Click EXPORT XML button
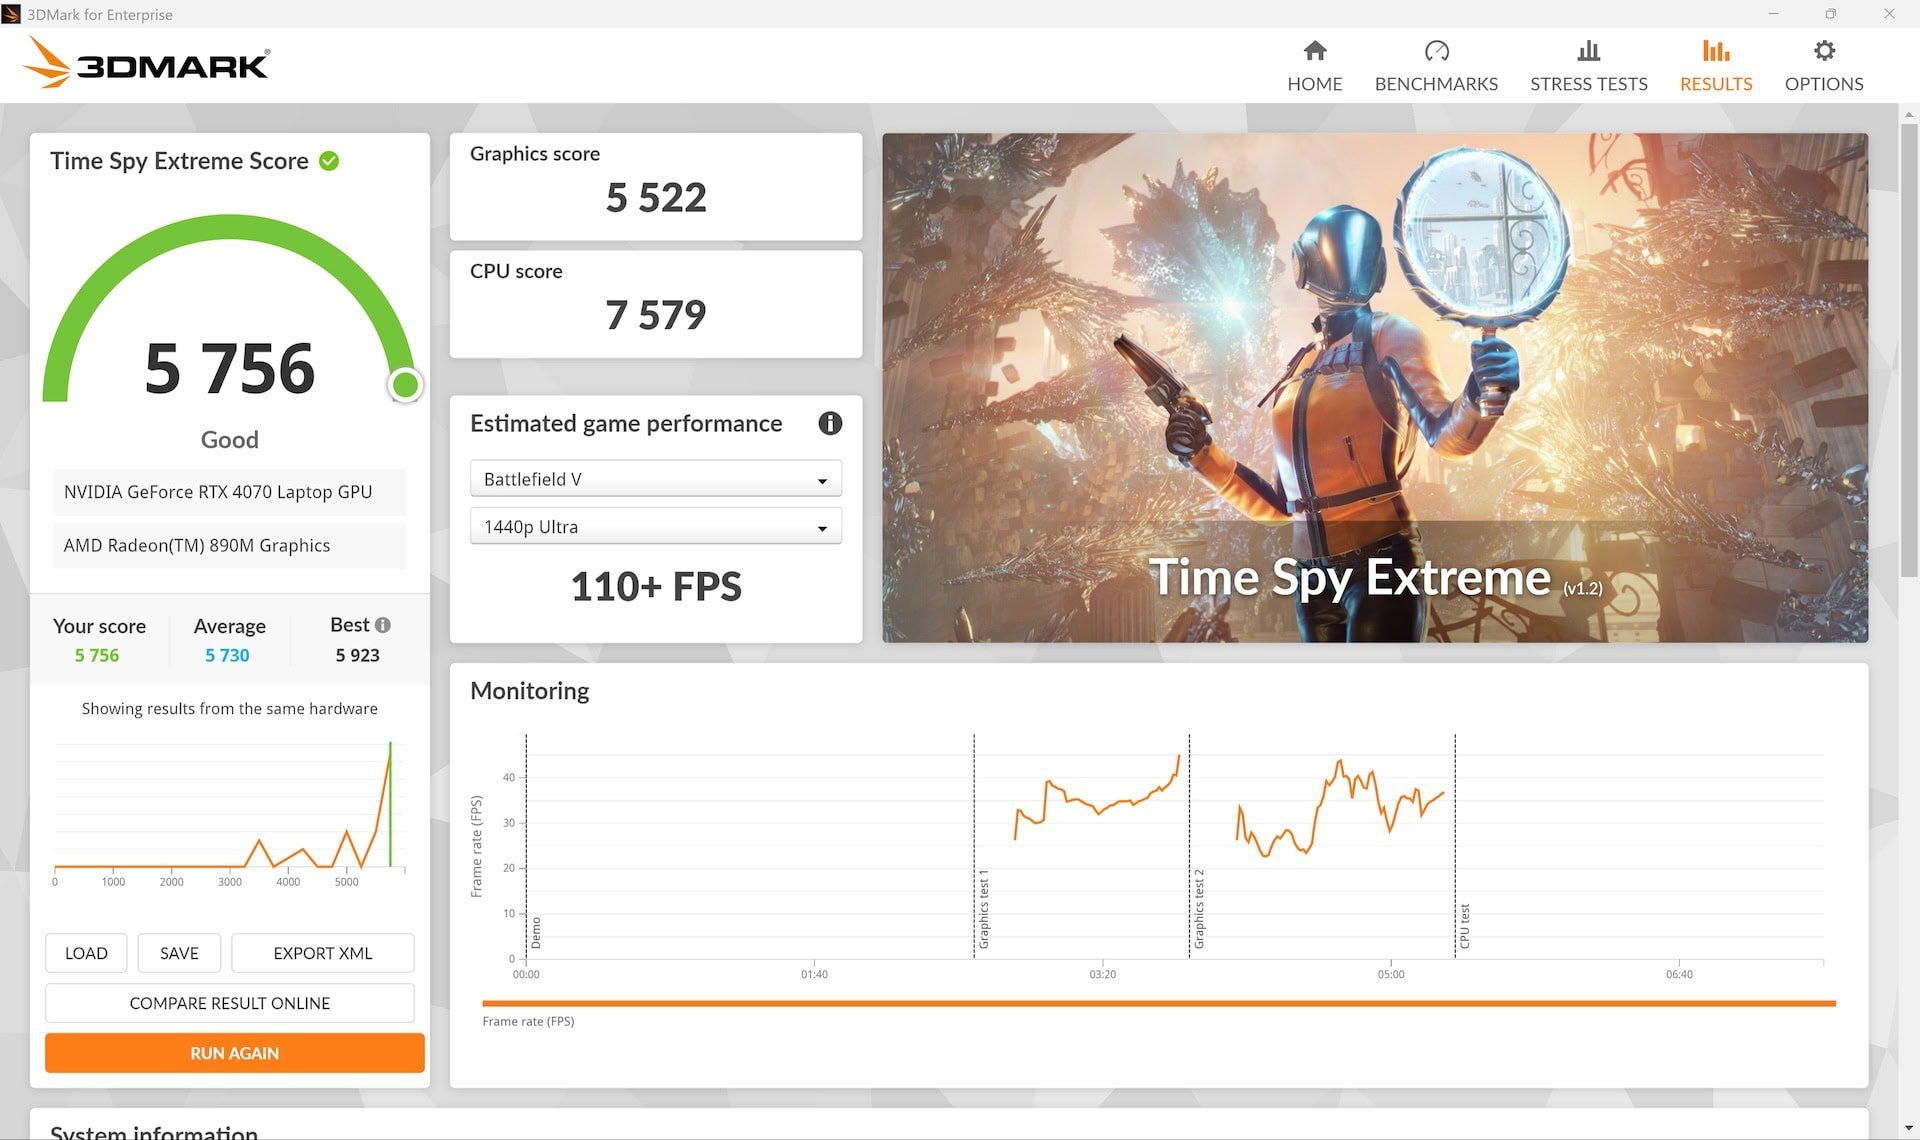Screen dimensions: 1920x1140 pyautogui.click(x=322, y=953)
